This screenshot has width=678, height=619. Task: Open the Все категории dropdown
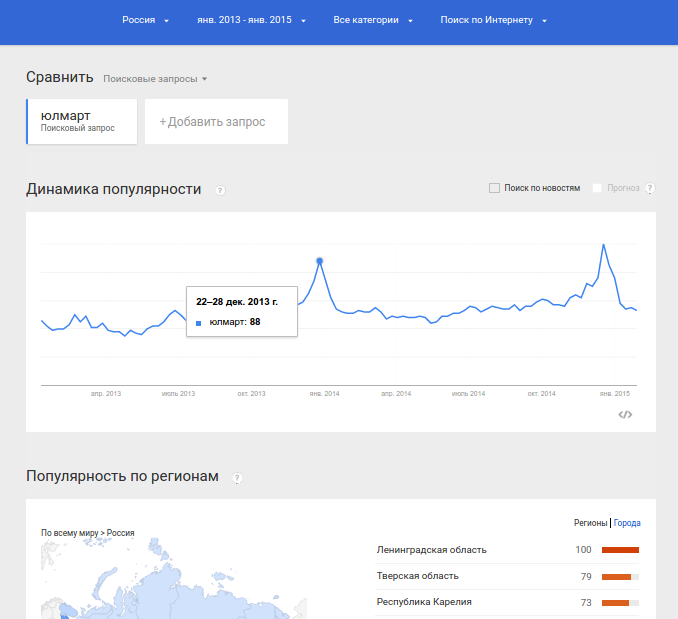373,20
